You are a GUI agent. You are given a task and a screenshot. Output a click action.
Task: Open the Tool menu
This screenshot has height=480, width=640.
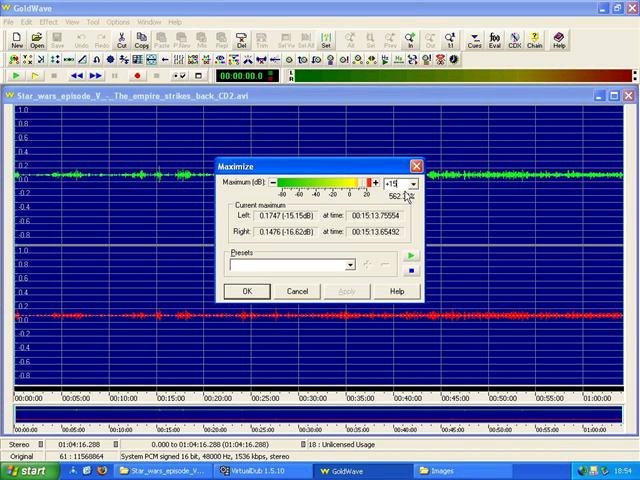93,22
